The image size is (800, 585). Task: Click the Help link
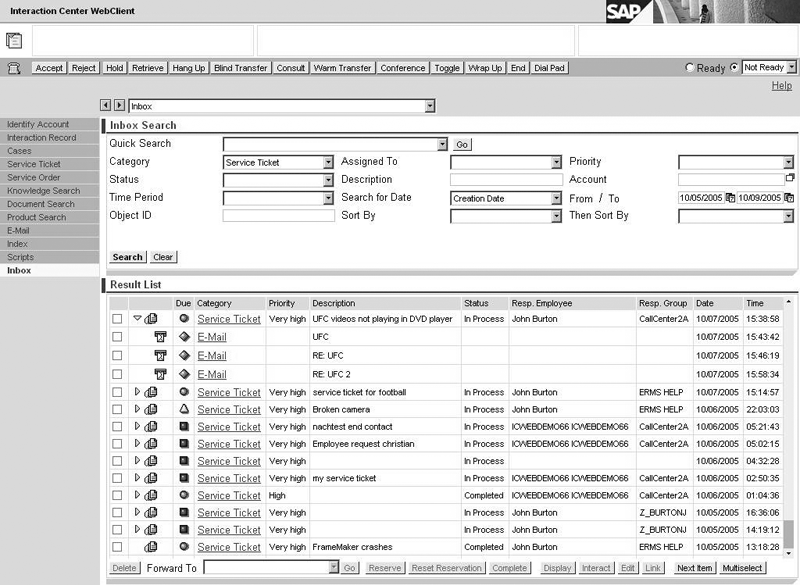pos(781,86)
